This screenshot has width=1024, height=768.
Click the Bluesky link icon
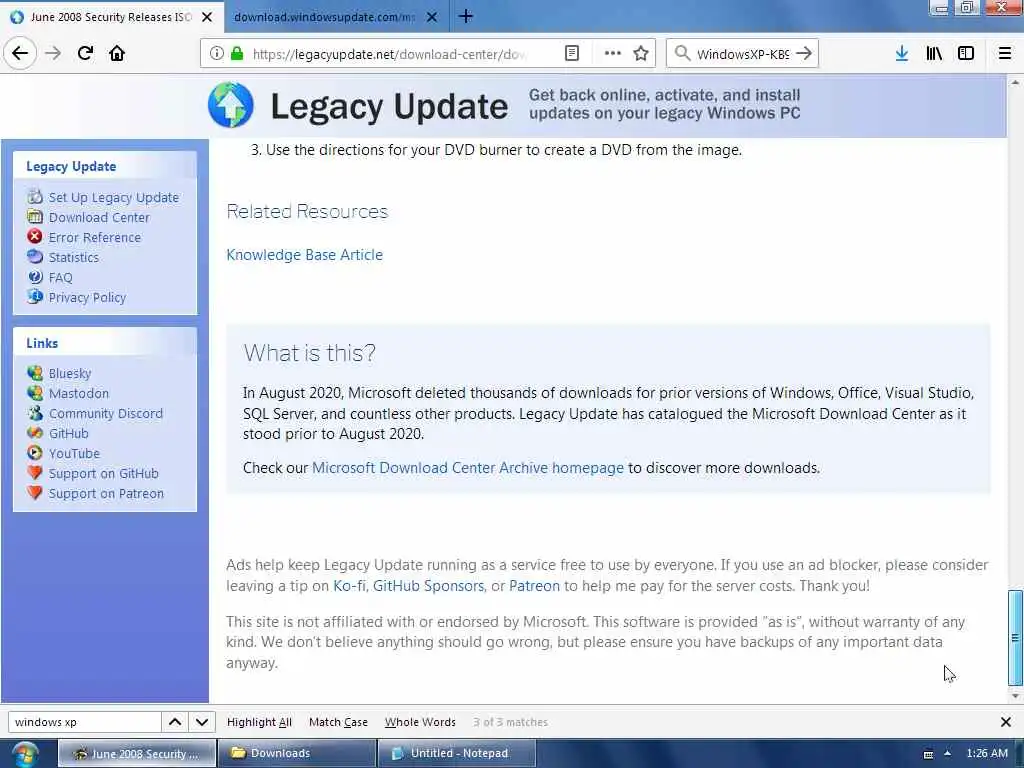(x=35, y=373)
